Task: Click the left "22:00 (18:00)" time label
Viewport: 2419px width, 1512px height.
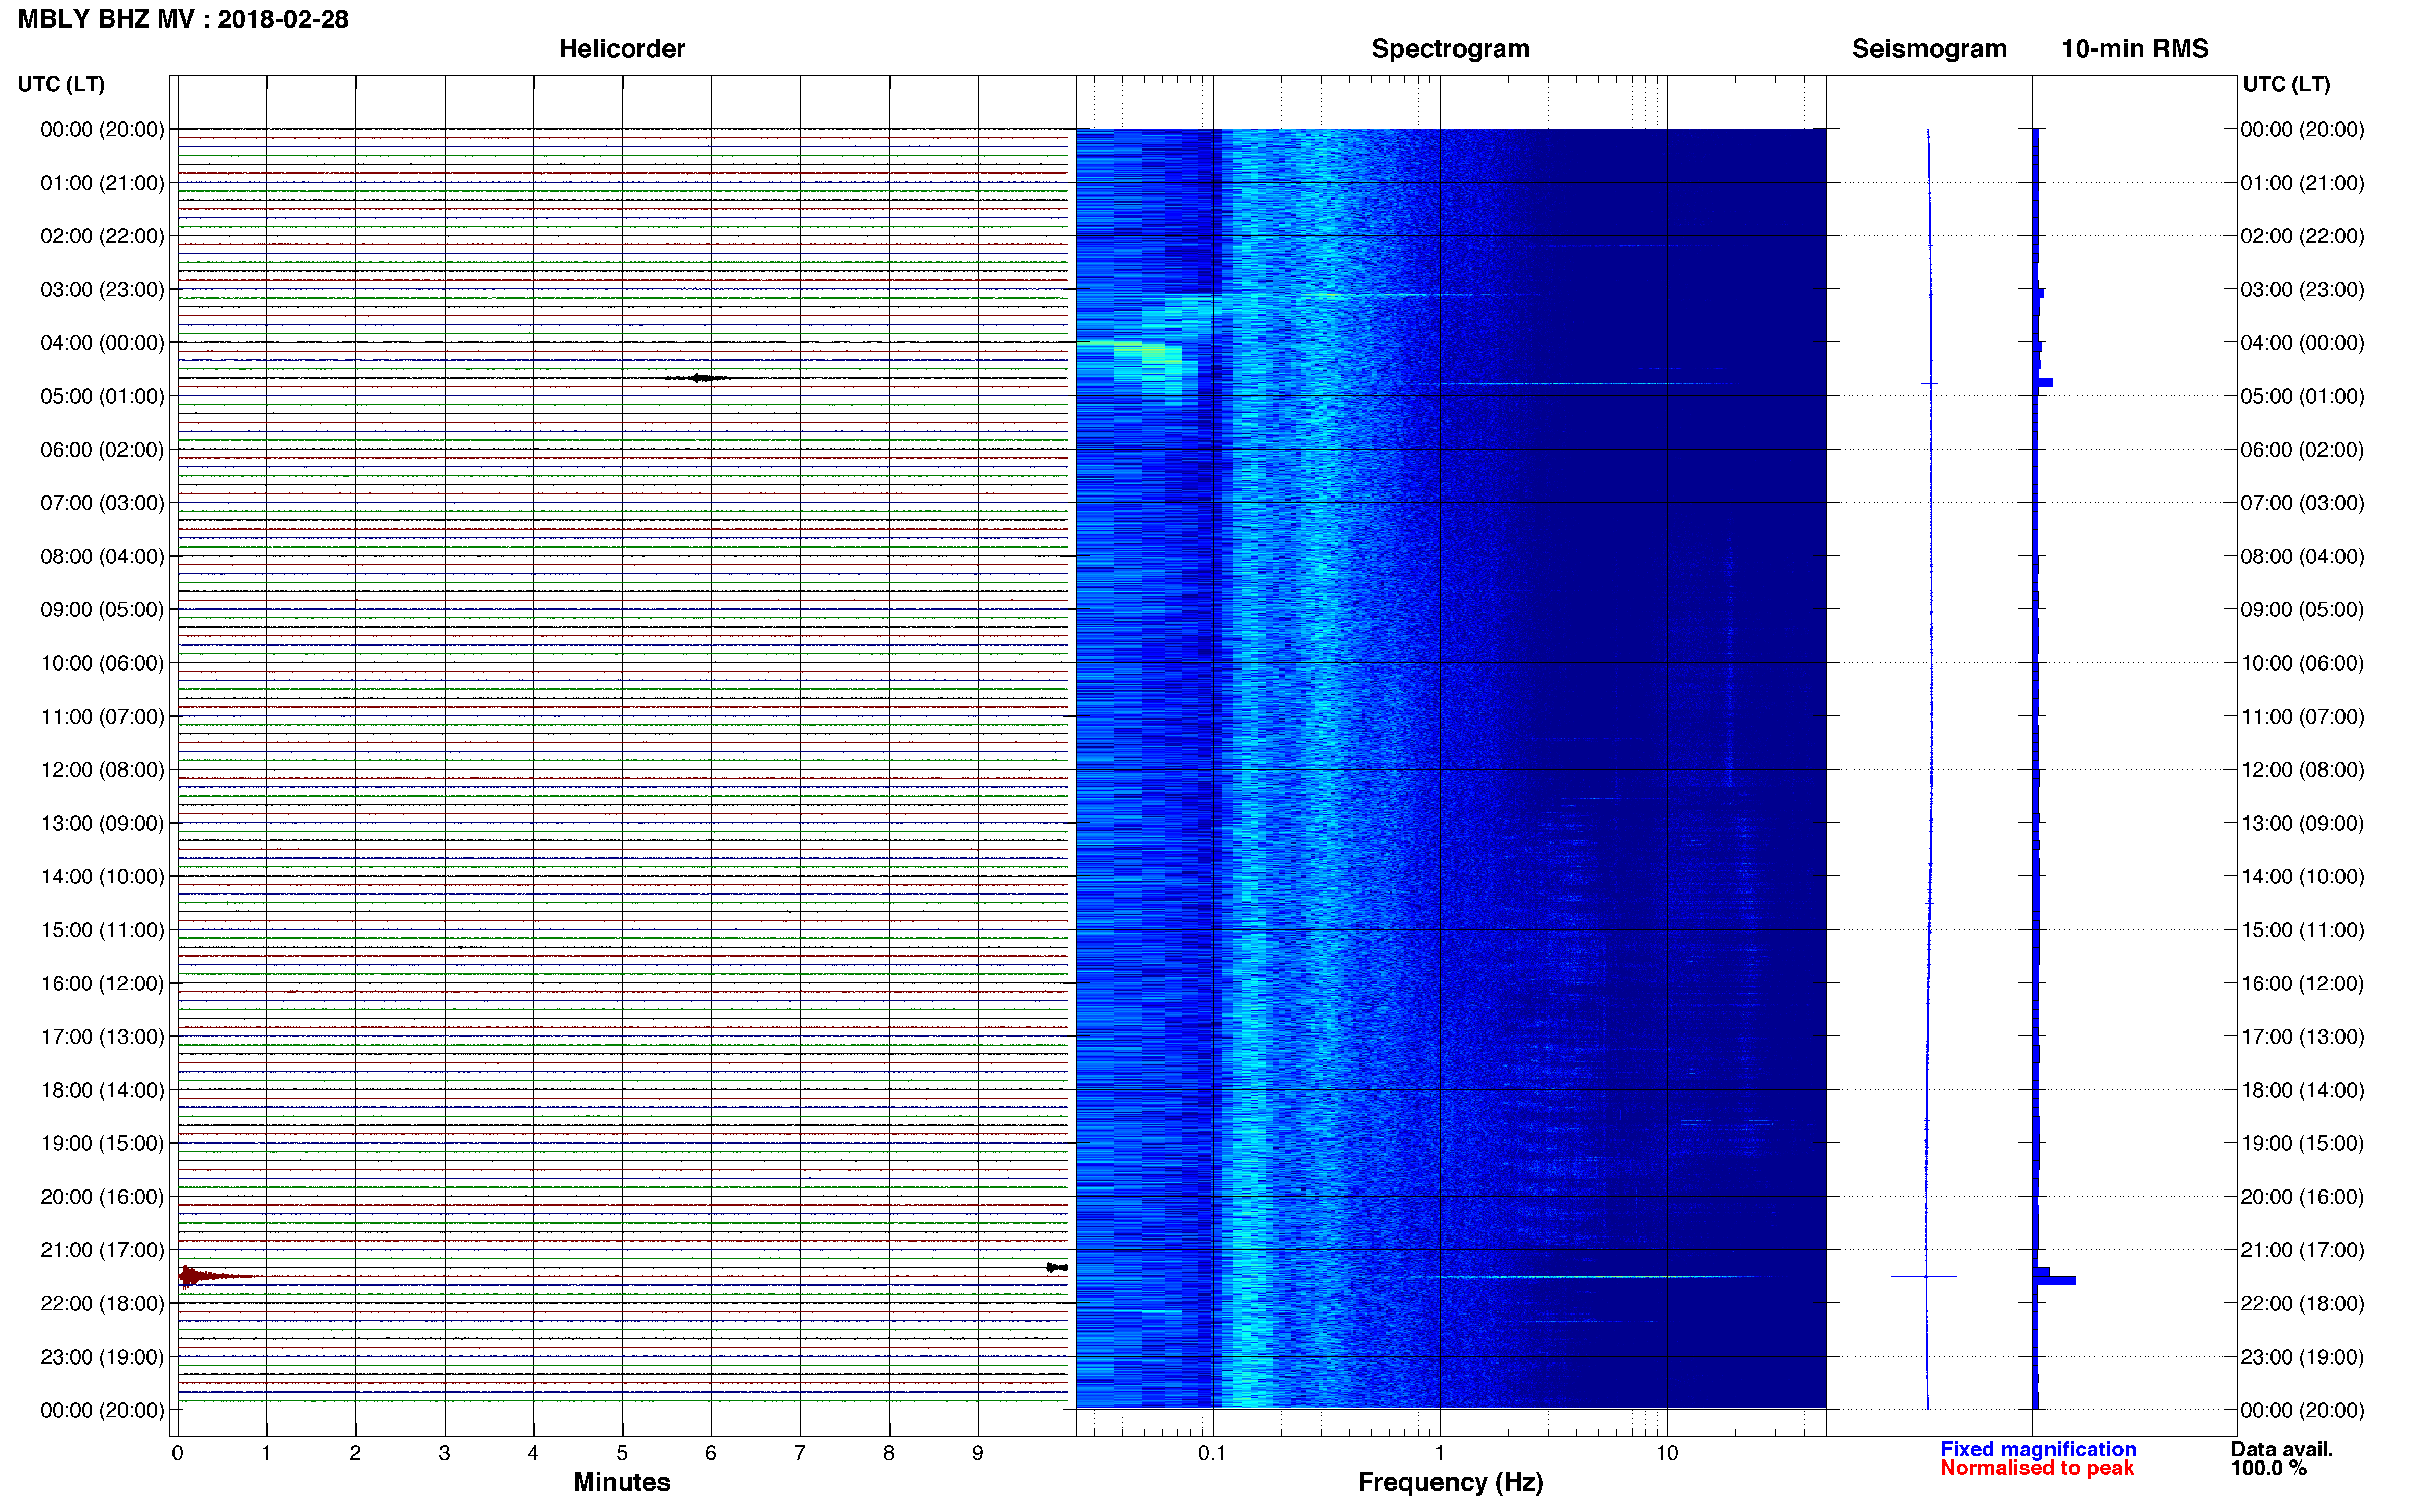Action: (102, 1304)
